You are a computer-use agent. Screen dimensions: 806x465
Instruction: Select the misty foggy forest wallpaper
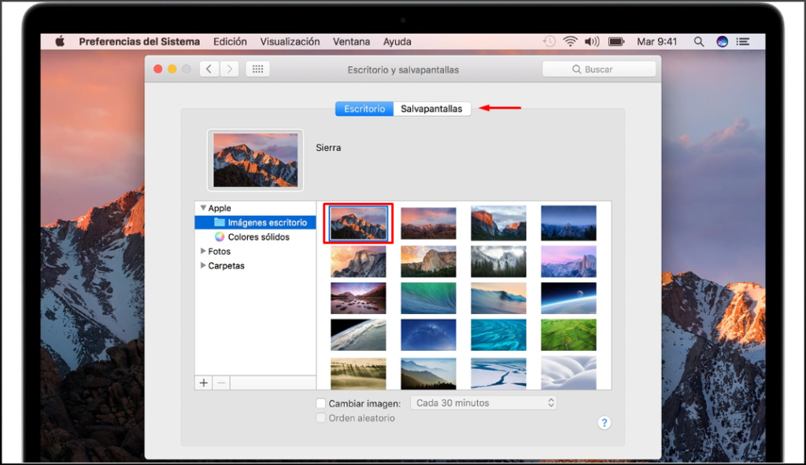499,261
